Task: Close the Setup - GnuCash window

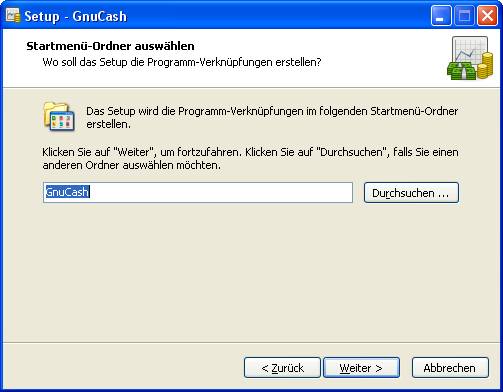Action: click(487, 16)
